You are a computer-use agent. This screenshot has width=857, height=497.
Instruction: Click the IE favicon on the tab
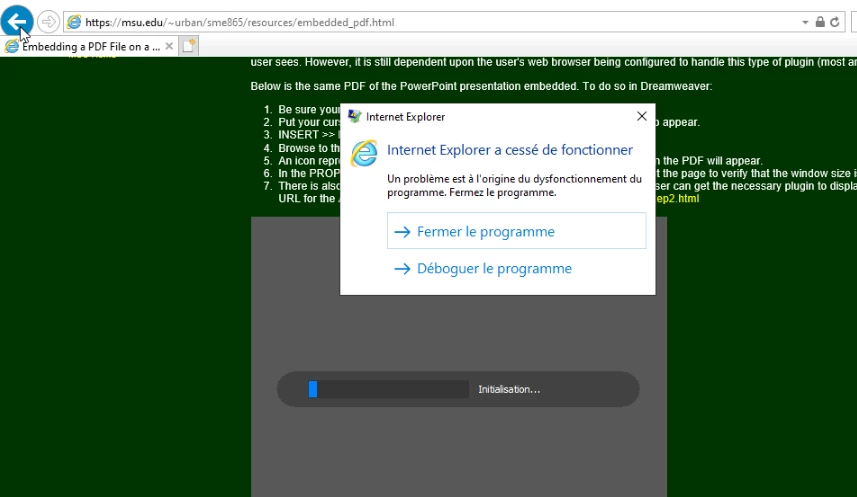pyautogui.click(x=11, y=46)
